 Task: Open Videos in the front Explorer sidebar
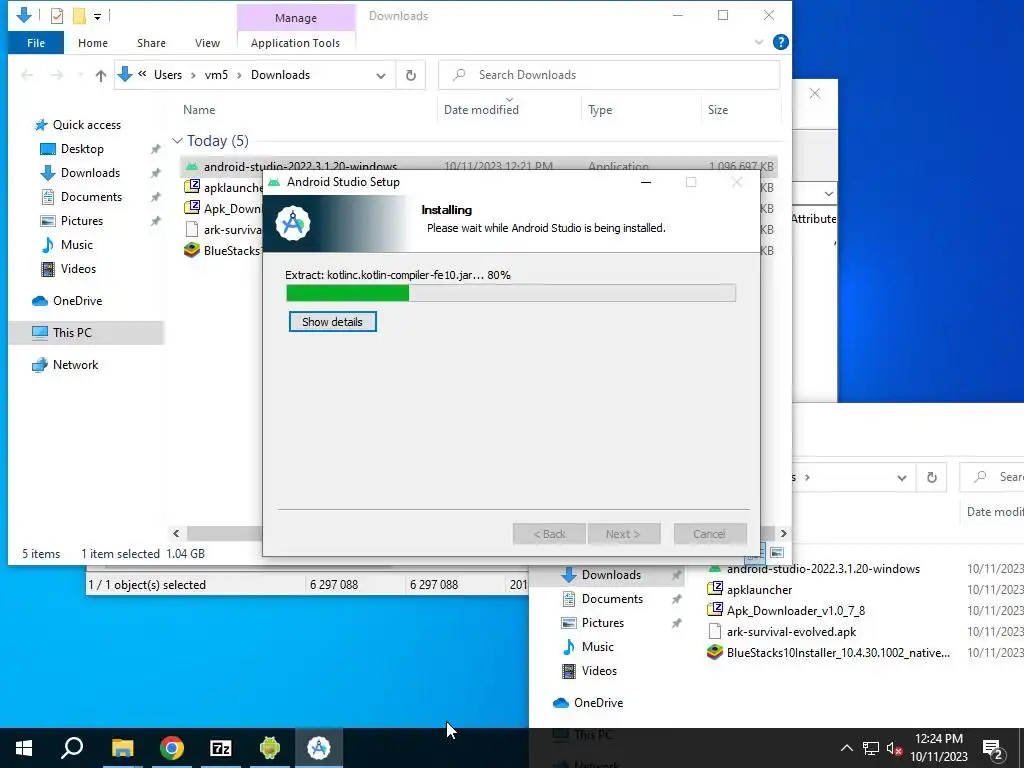78,269
